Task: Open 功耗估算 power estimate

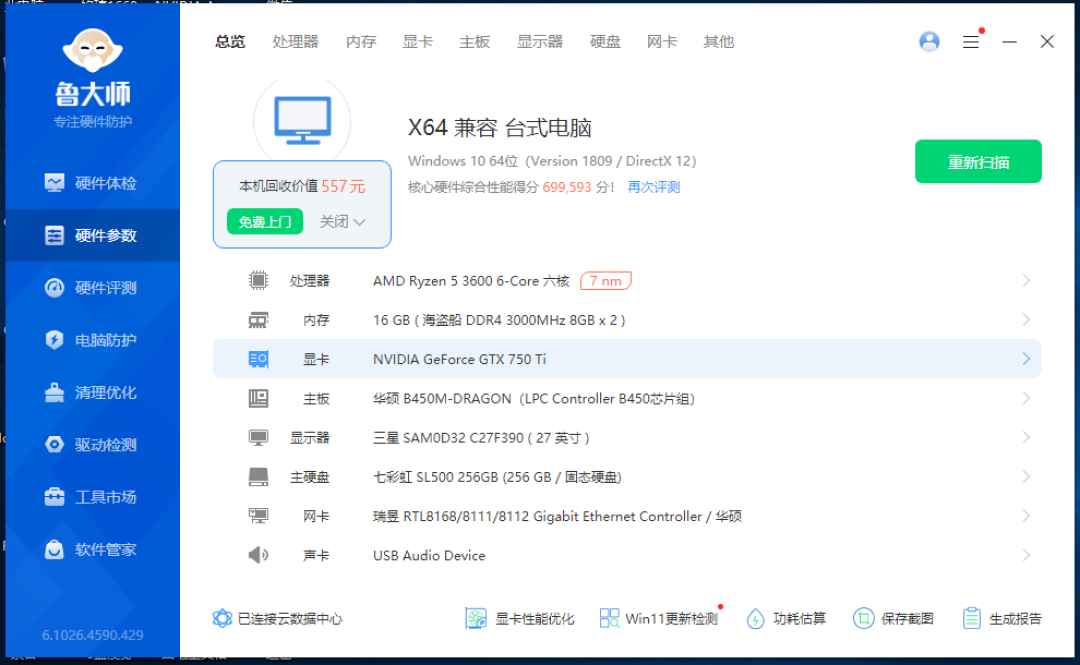Action: pyautogui.click(x=787, y=619)
